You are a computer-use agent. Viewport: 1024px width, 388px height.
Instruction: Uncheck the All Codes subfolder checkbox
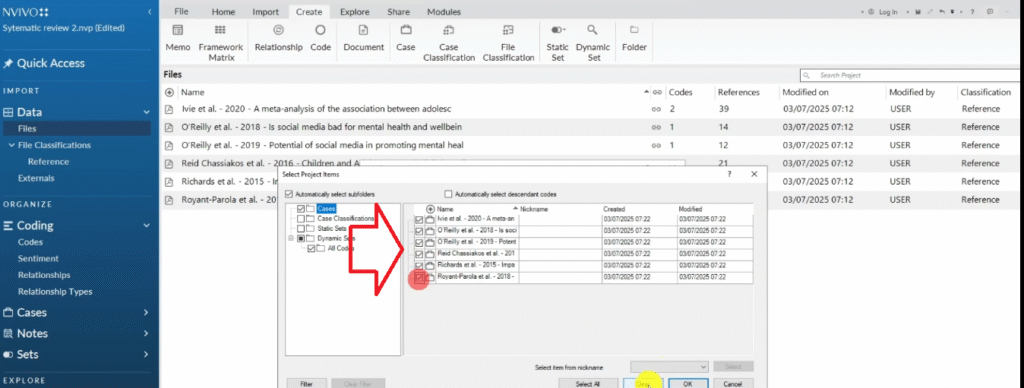(311, 249)
